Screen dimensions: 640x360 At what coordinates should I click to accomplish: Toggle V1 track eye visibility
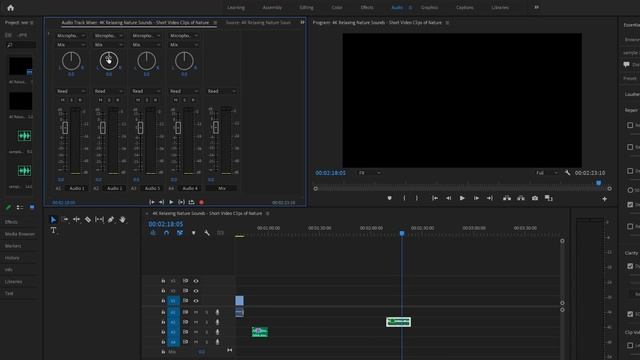pos(196,301)
